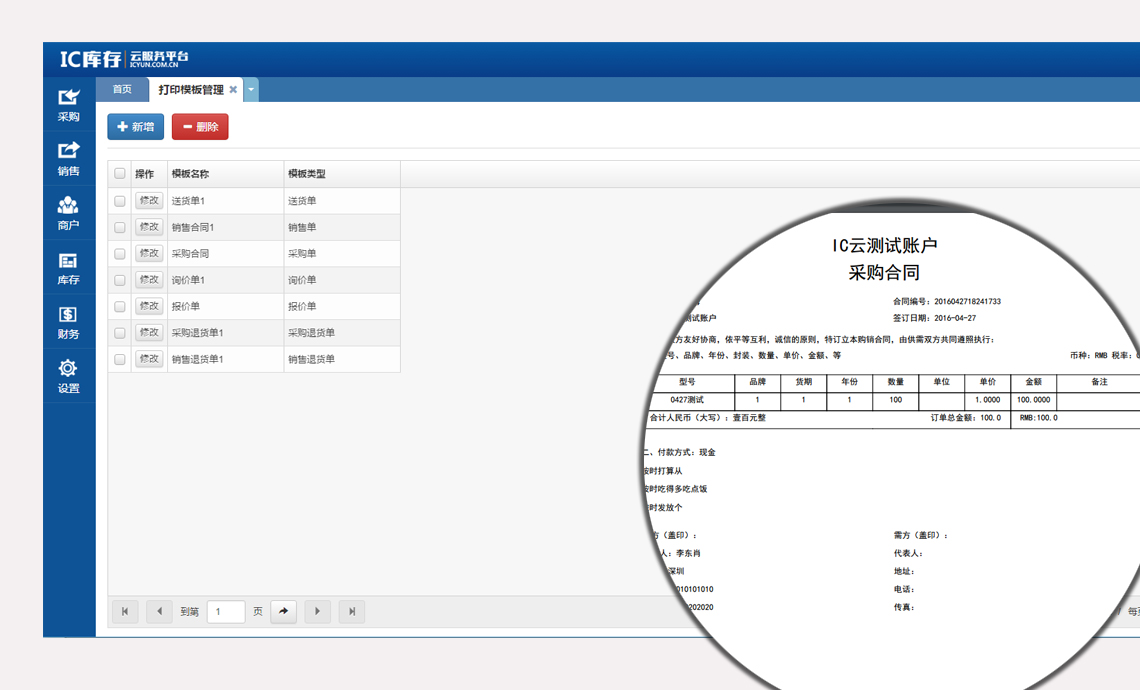
Task: Click the 新增 add button
Action: pyautogui.click(x=136, y=127)
